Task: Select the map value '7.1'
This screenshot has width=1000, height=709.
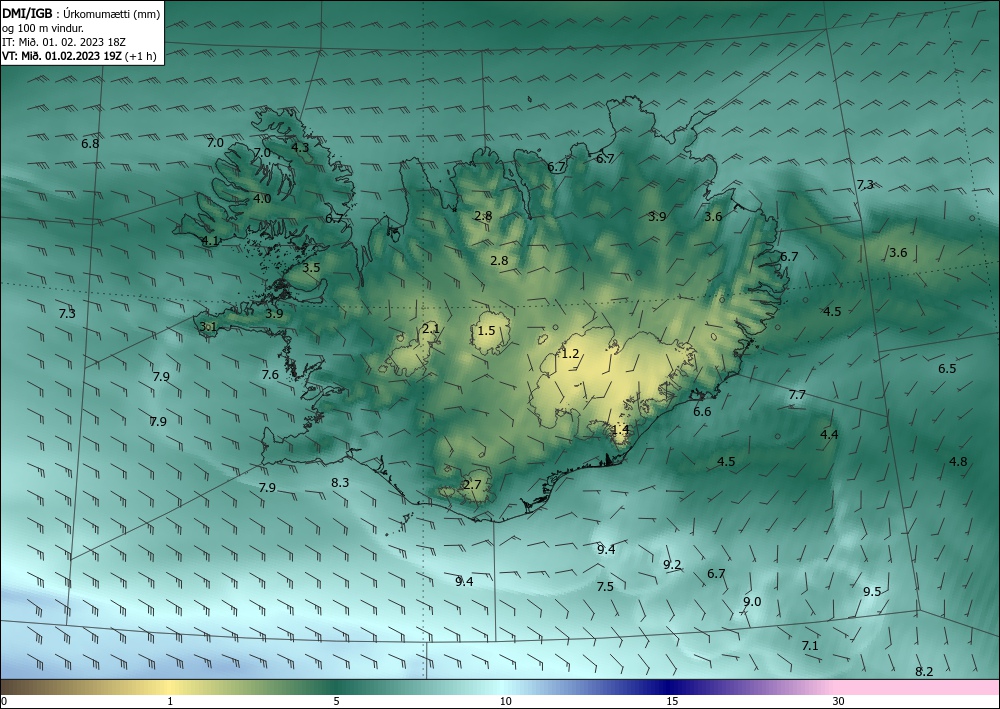Action: point(810,646)
